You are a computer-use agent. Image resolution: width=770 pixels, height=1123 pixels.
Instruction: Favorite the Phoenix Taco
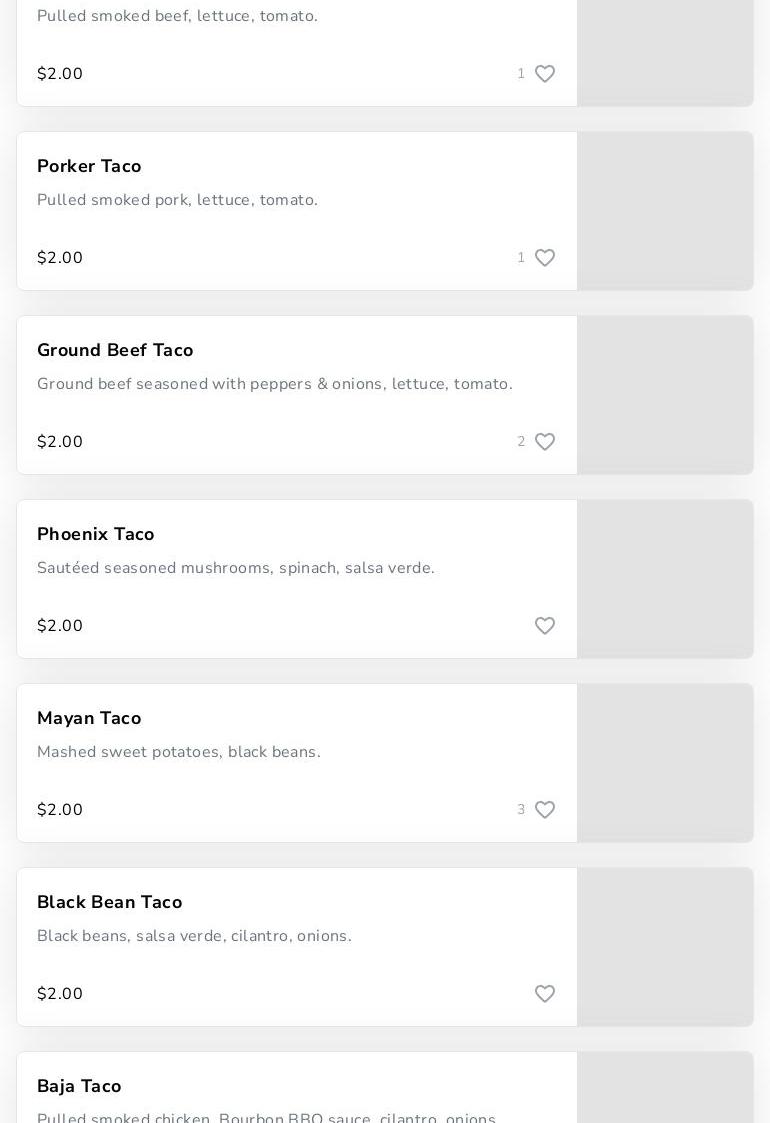pos(545,626)
